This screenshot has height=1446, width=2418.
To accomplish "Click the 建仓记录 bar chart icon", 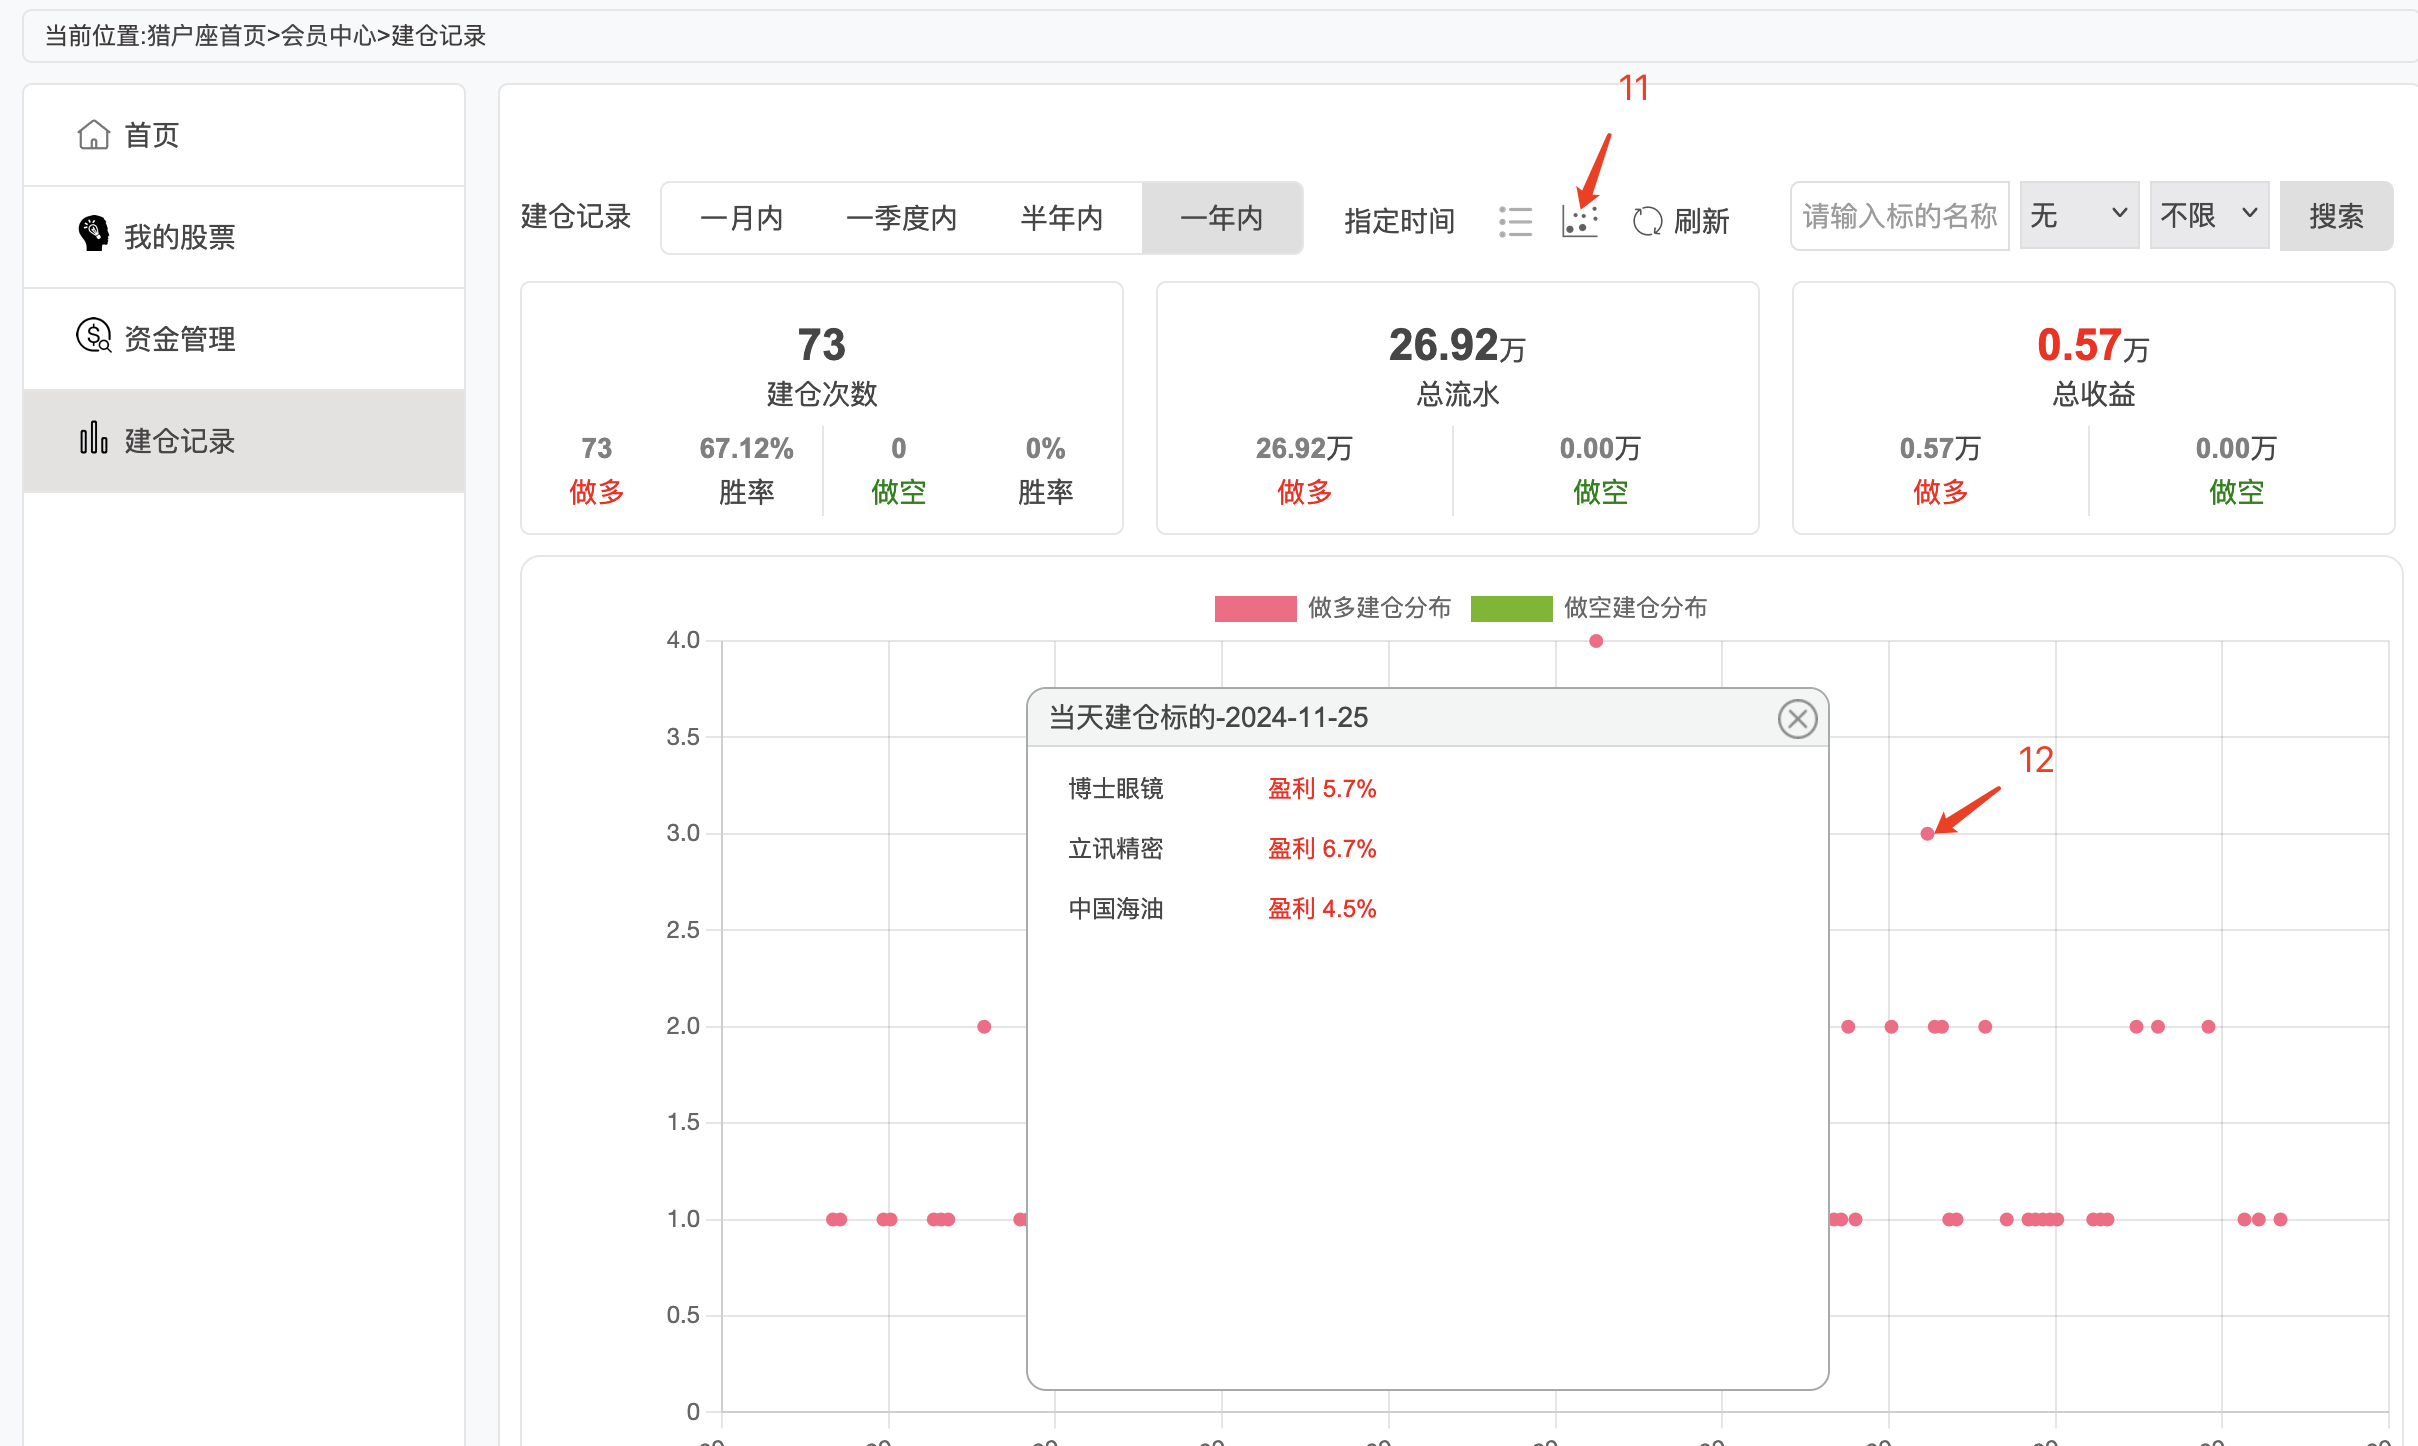I will coord(94,438).
